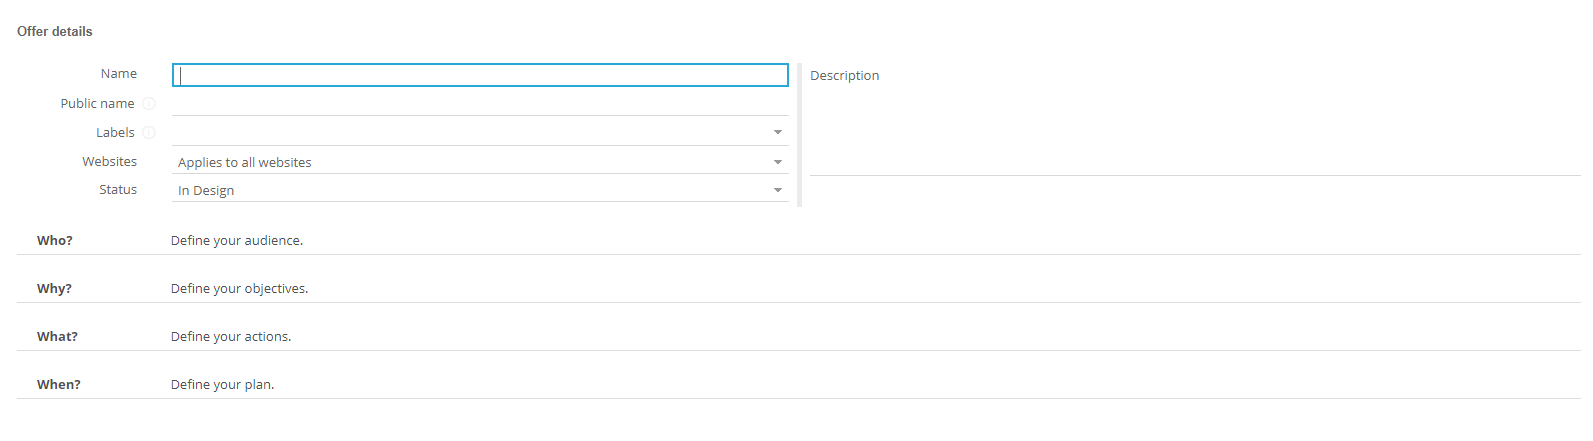This screenshot has height=441, width=1593.
Task: Click the empty Labels selection field
Action: tap(470, 133)
